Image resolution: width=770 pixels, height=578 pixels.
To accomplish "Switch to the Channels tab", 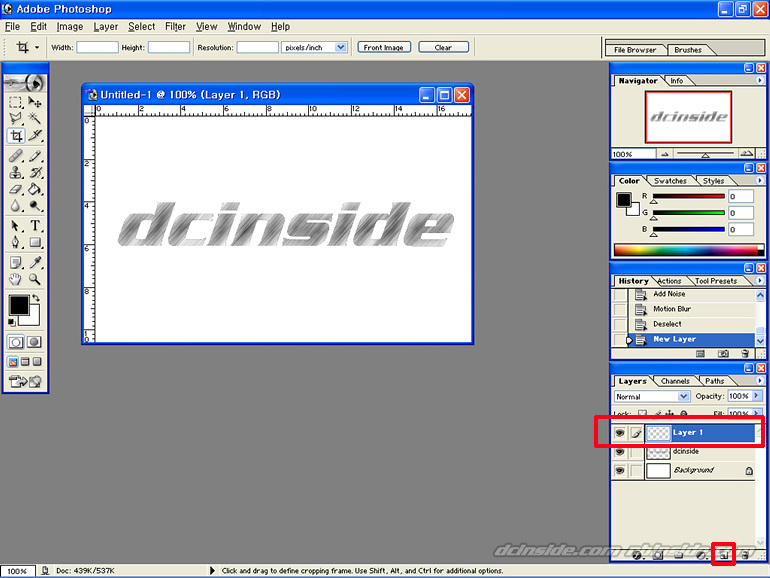I will click(675, 381).
